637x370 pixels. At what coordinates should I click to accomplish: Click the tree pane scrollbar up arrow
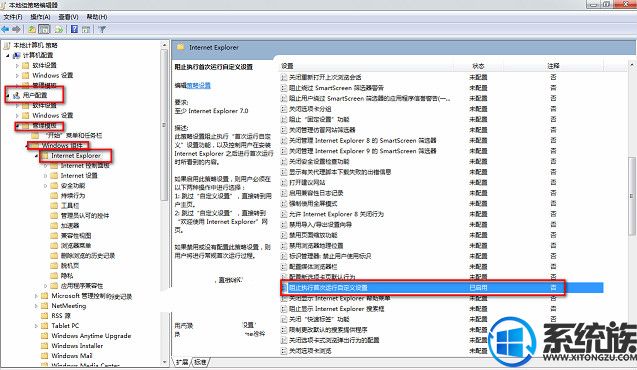165,45
